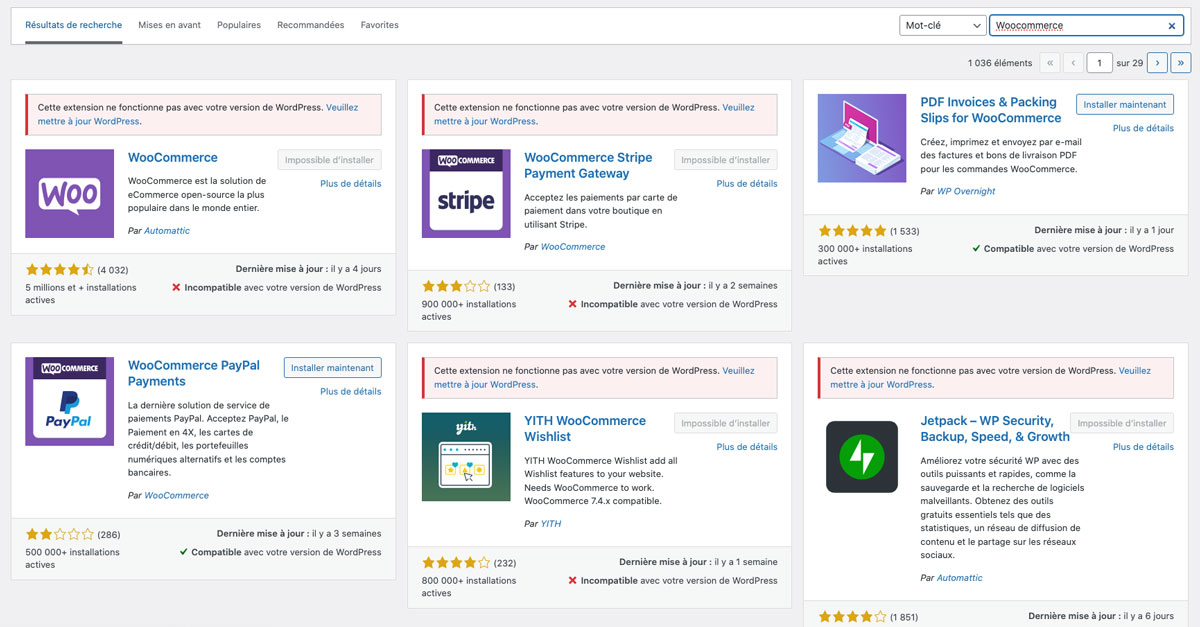Clear the search field with the X icon
The height and width of the screenshot is (627, 1200).
click(x=1171, y=25)
